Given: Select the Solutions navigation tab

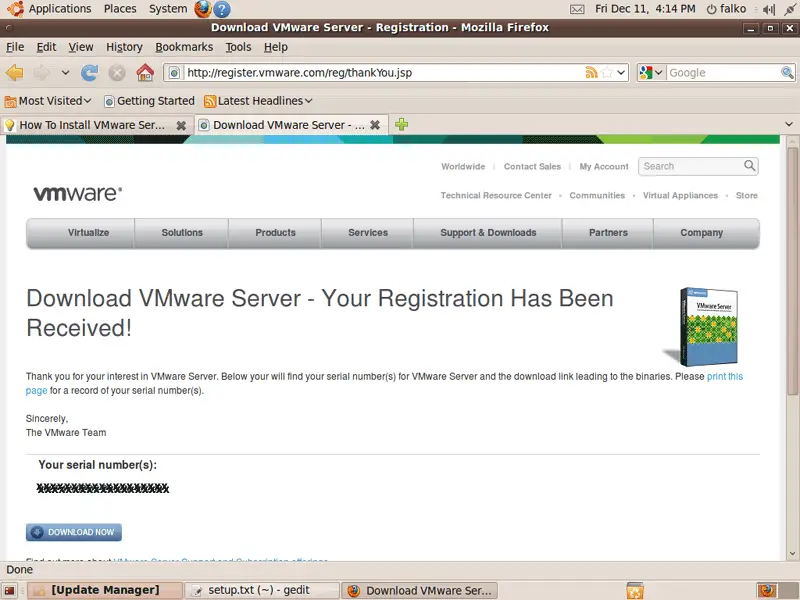Looking at the screenshot, I should [182, 233].
